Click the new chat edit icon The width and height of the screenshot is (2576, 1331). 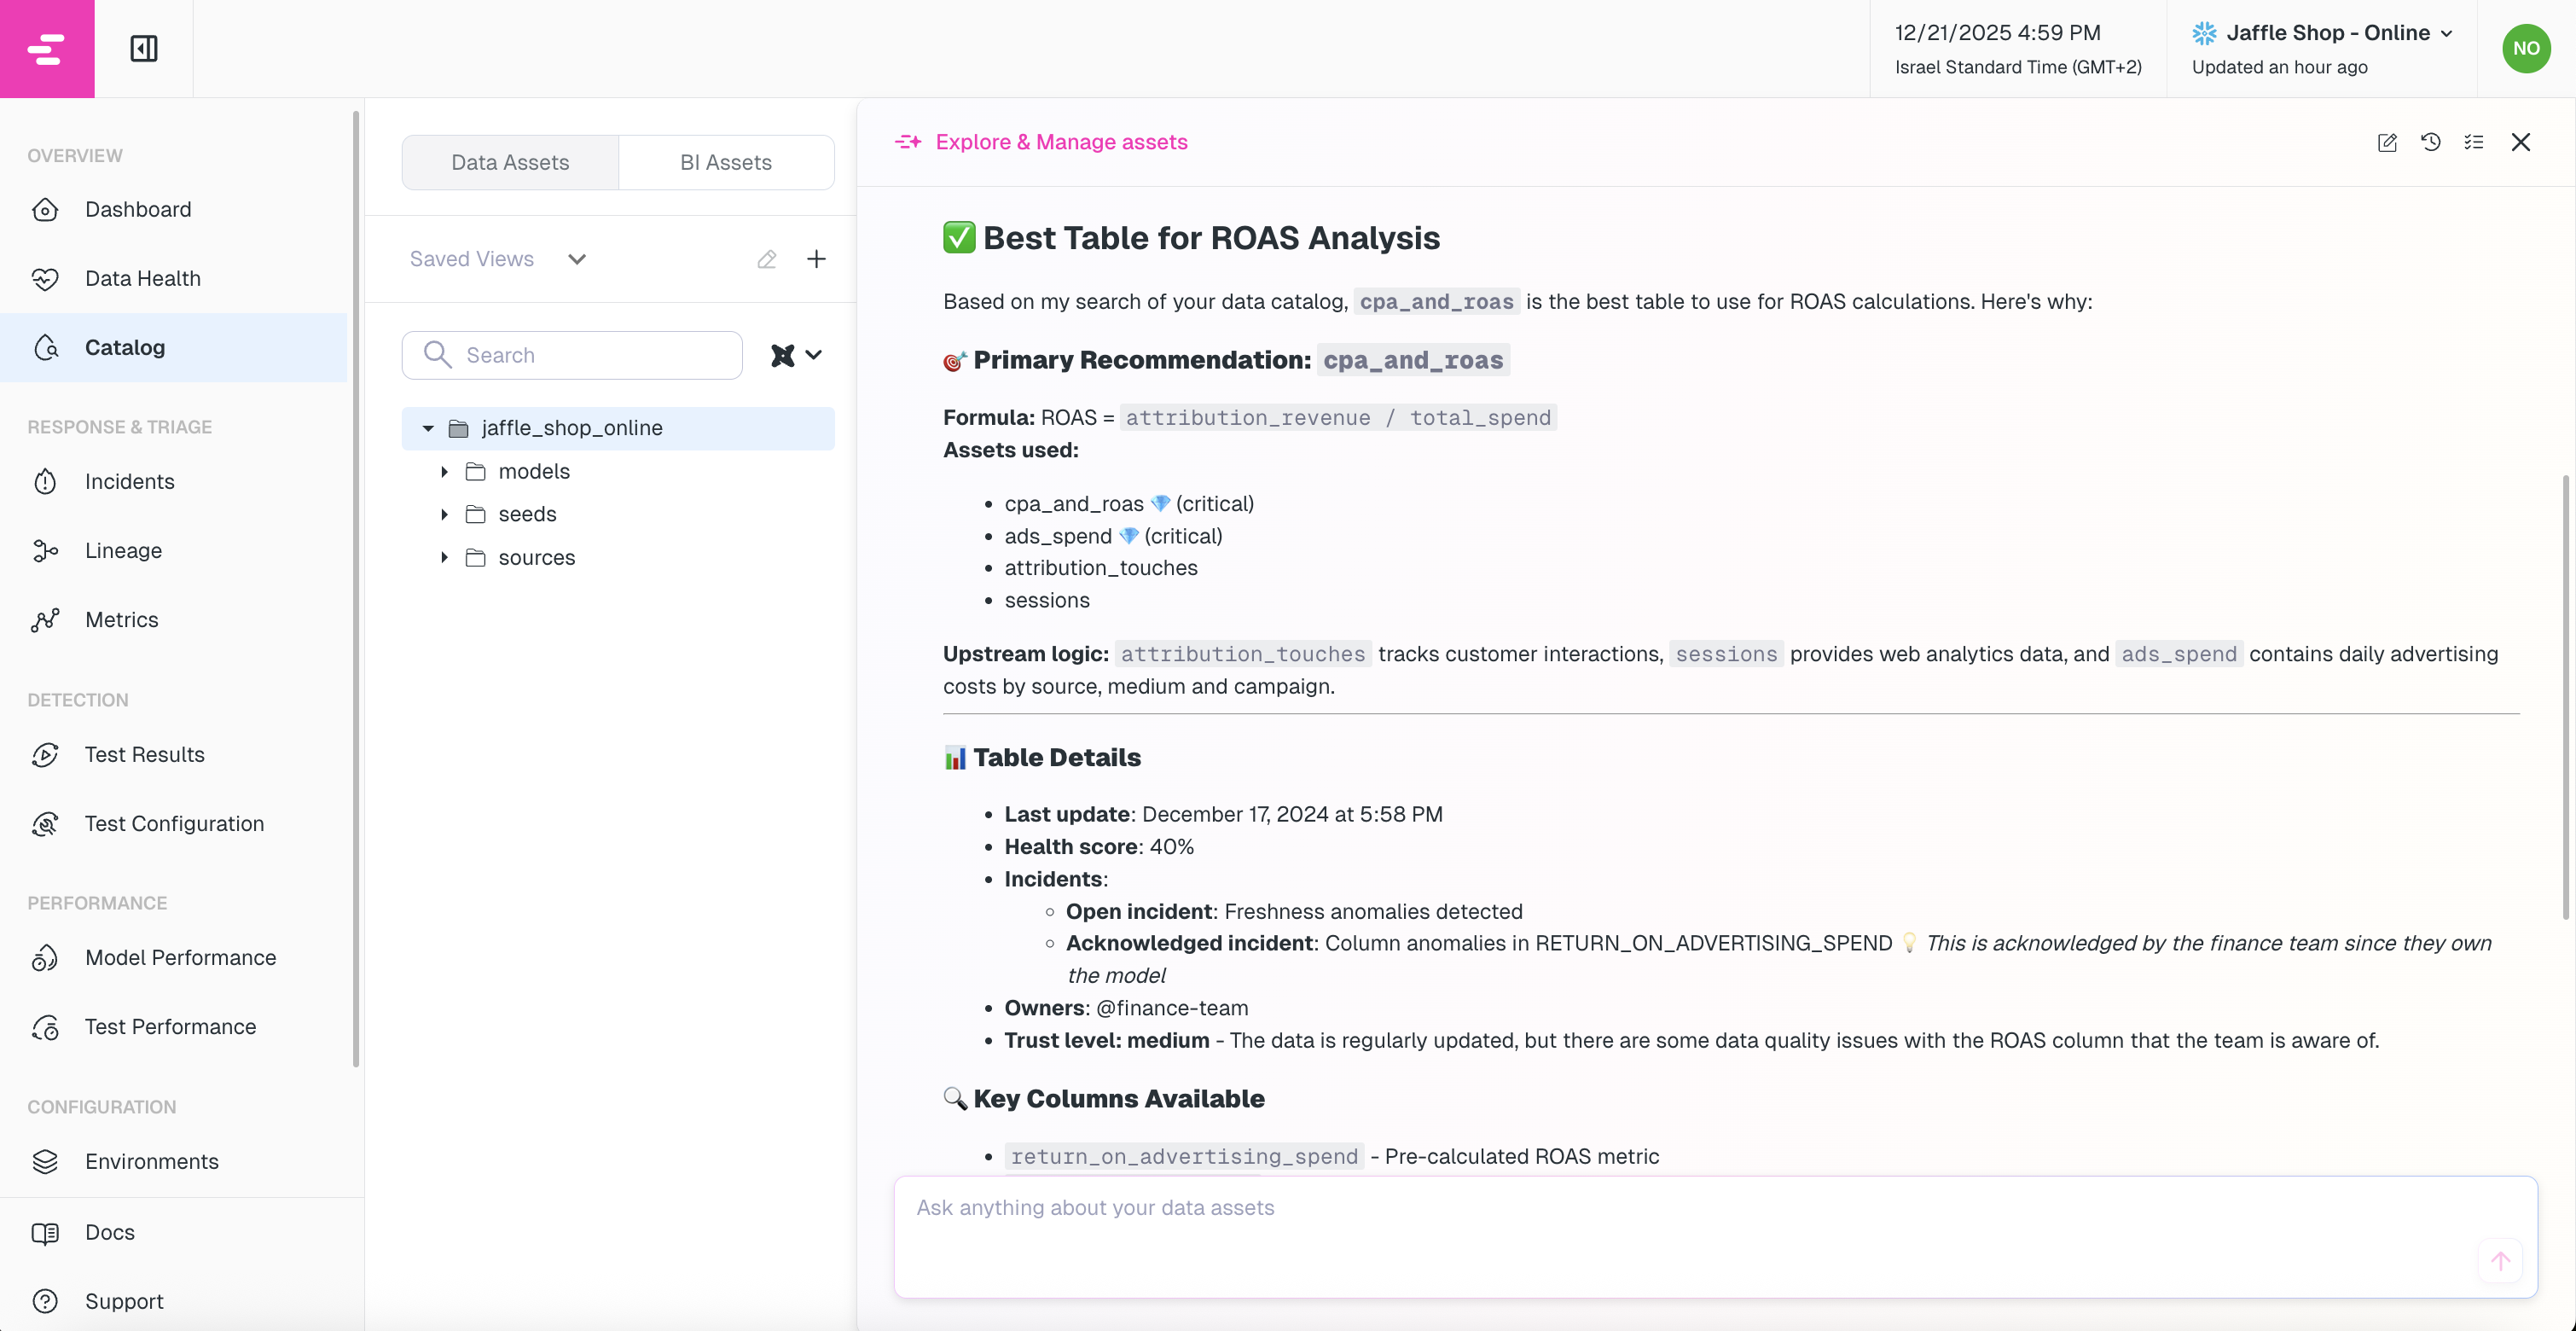[x=2387, y=142]
